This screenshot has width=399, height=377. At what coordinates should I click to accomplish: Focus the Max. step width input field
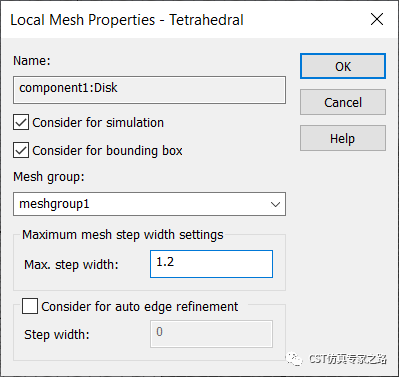click(x=211, y=264)
